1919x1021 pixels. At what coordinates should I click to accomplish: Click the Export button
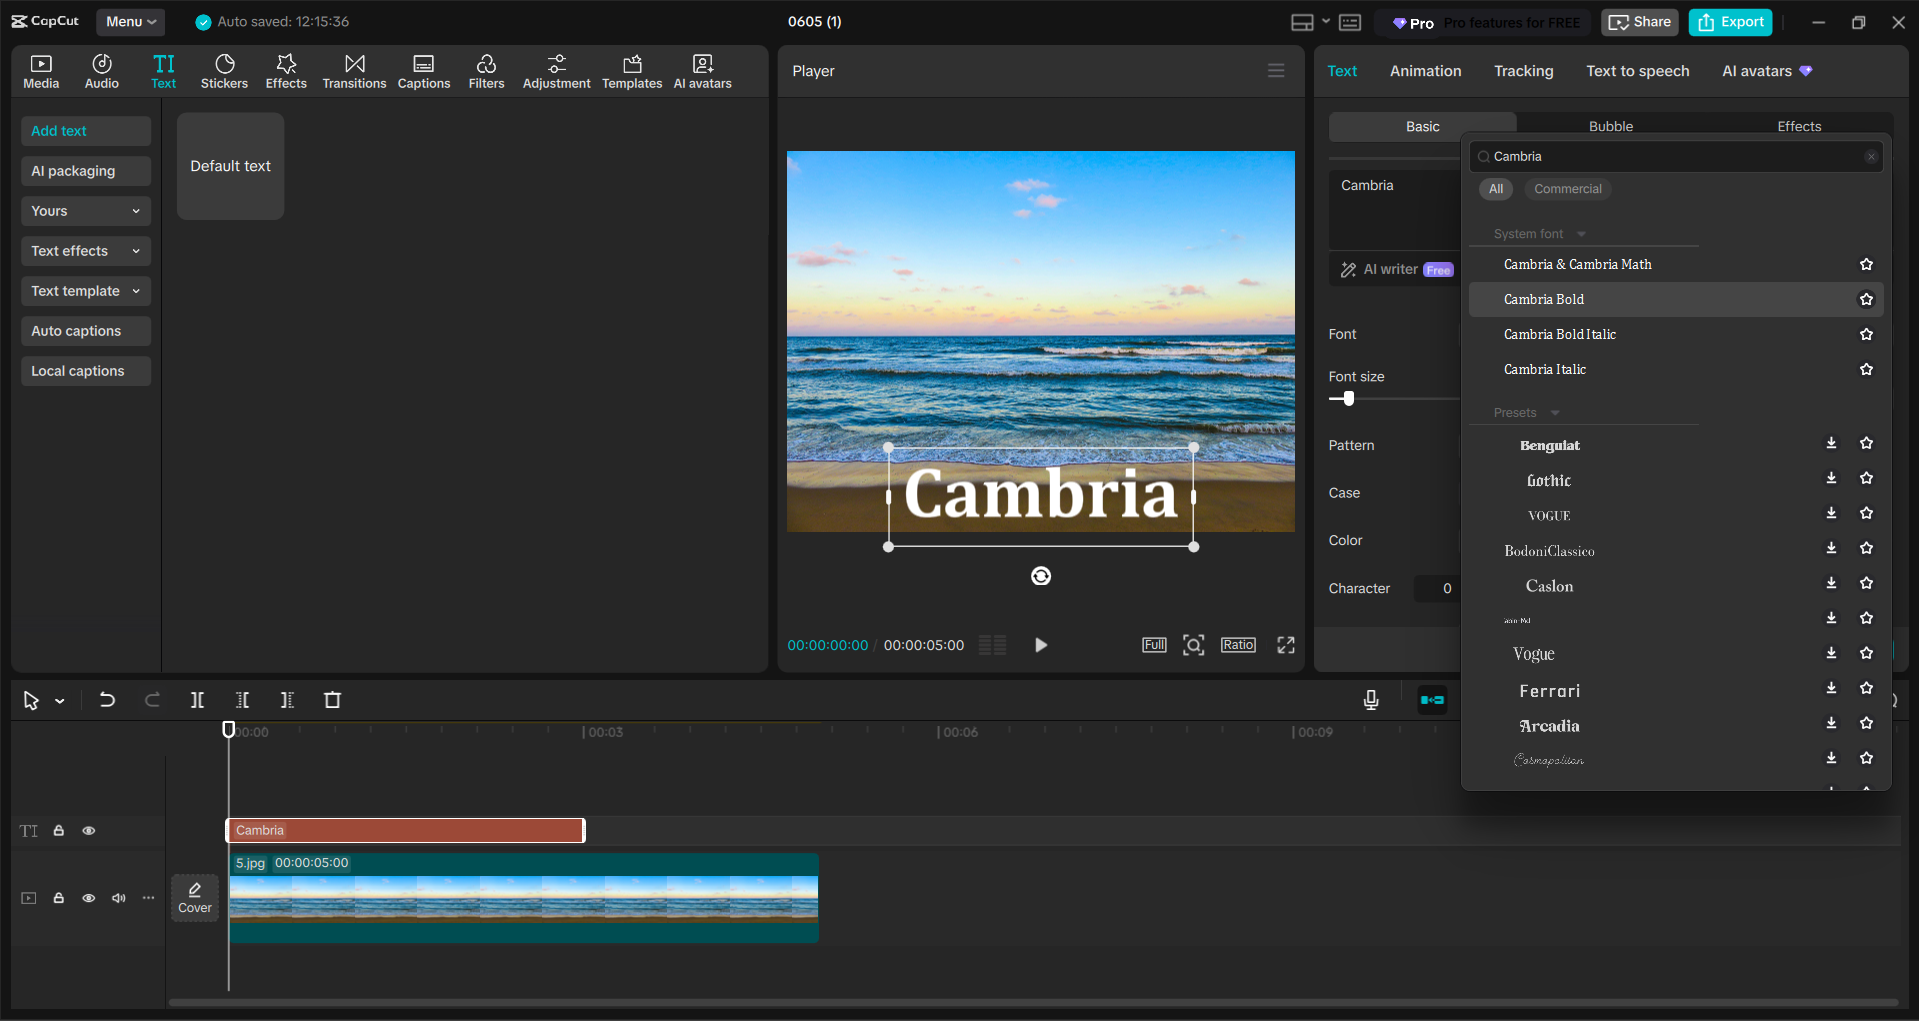(1729, 21)
